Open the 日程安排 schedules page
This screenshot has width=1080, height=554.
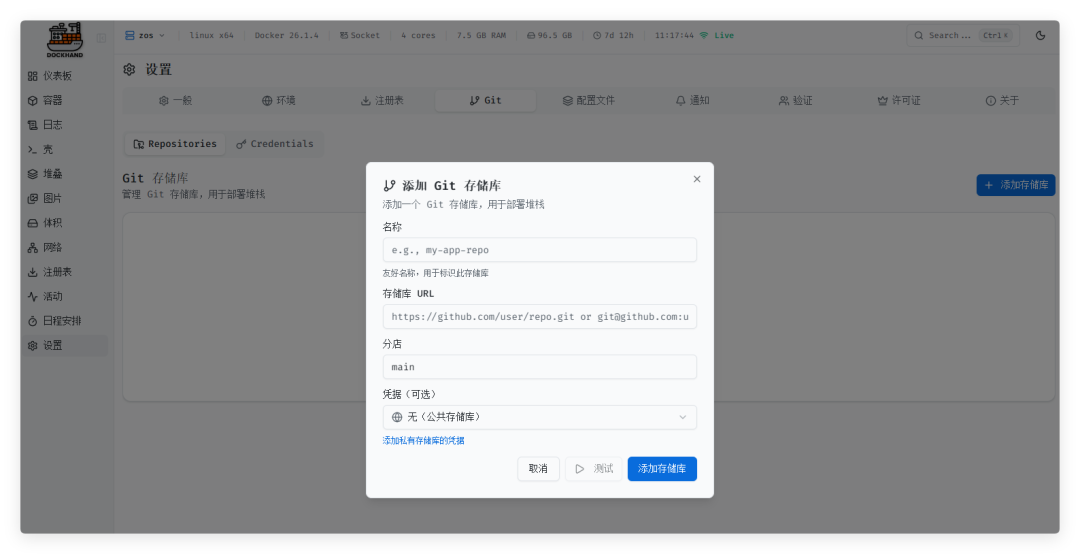pos(64,321)
